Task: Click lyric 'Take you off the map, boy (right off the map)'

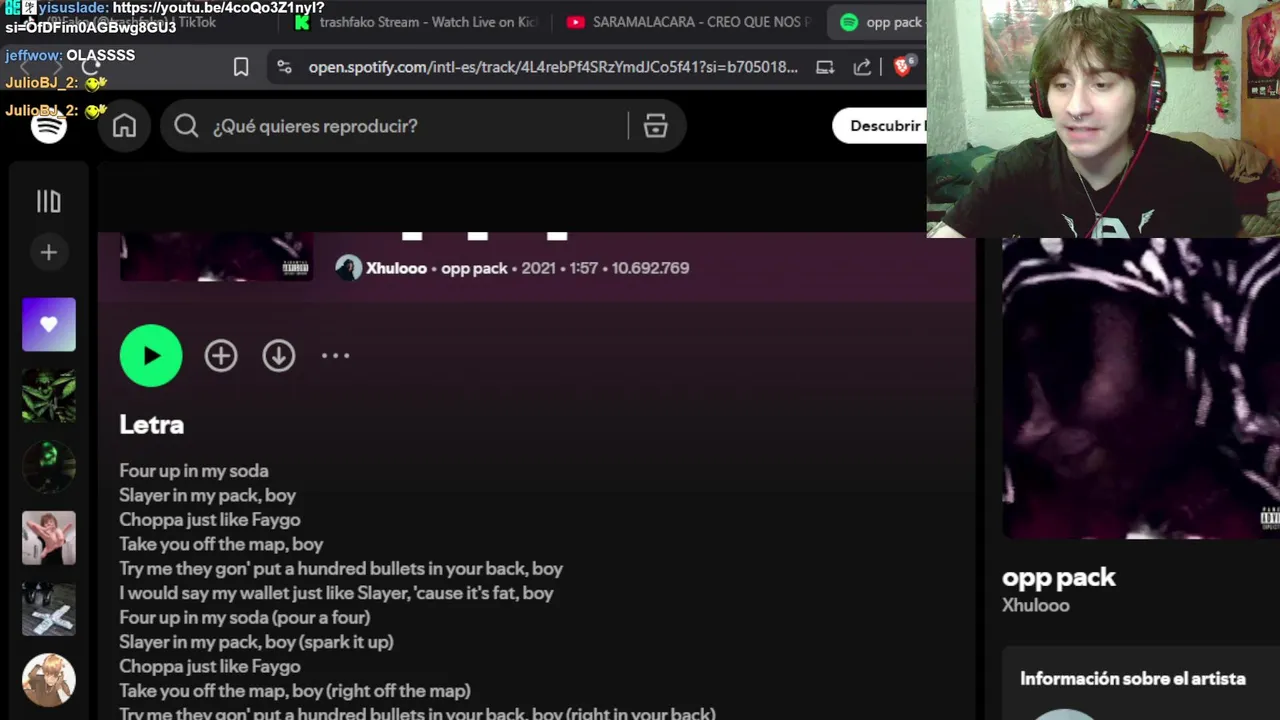Action: (x=295, y=691)
